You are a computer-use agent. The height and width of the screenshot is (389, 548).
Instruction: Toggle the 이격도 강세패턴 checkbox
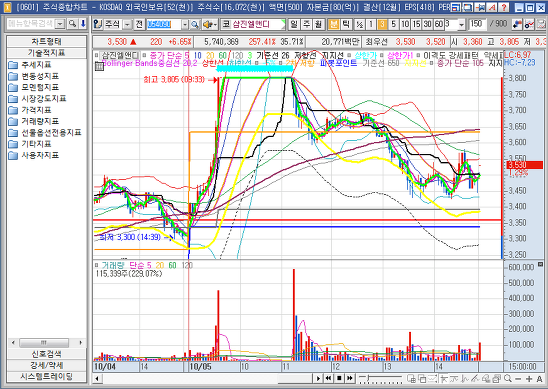click(x=418, y=55)
